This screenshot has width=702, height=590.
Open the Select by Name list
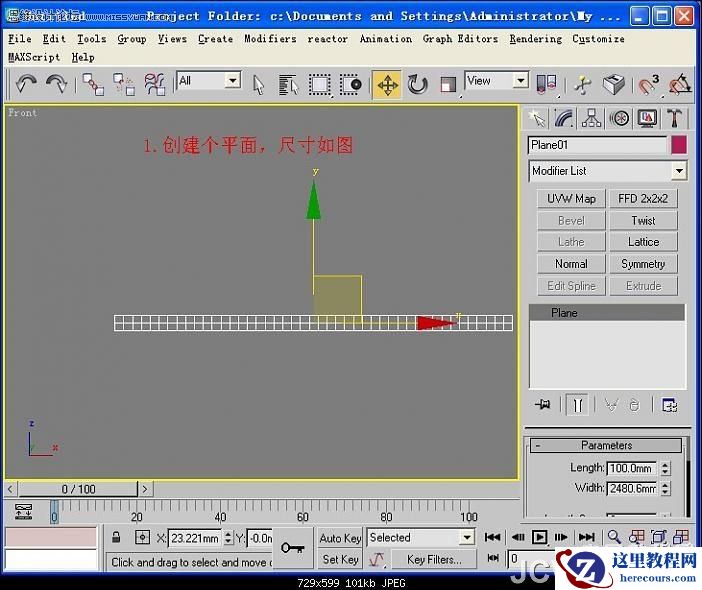[x=288, y=84]
